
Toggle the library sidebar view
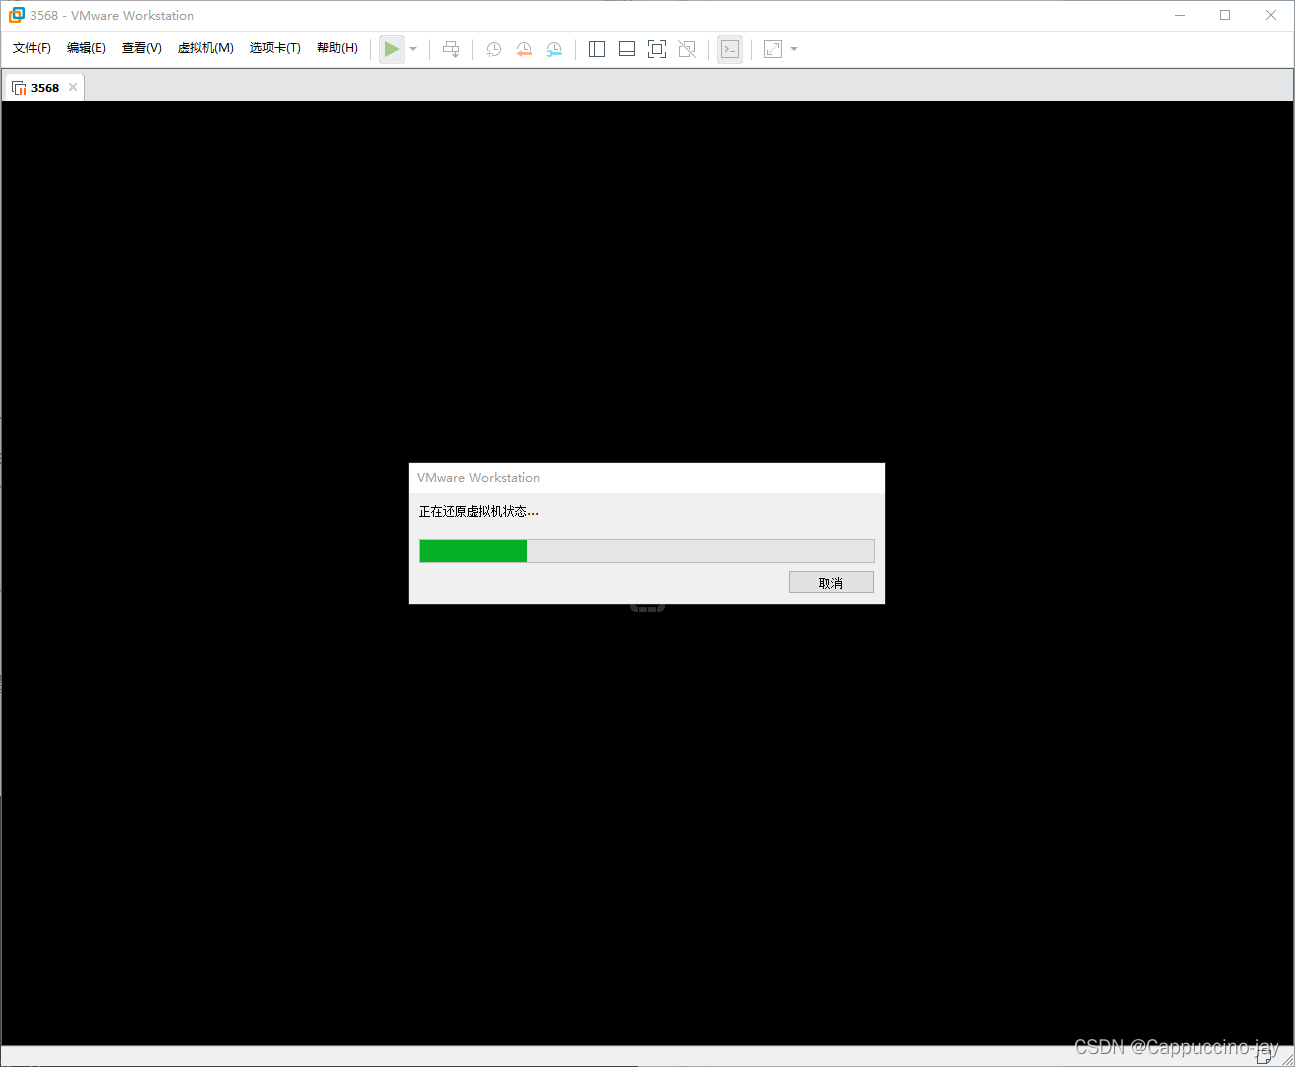[597, 49]
